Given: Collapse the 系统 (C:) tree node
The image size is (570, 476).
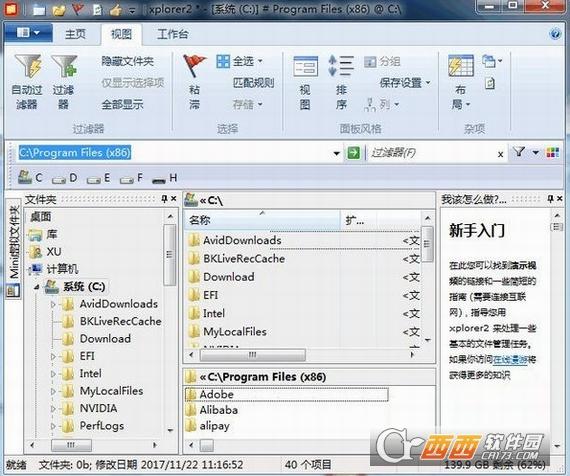Looking at the screenshot, I should [x=37, y=287].
